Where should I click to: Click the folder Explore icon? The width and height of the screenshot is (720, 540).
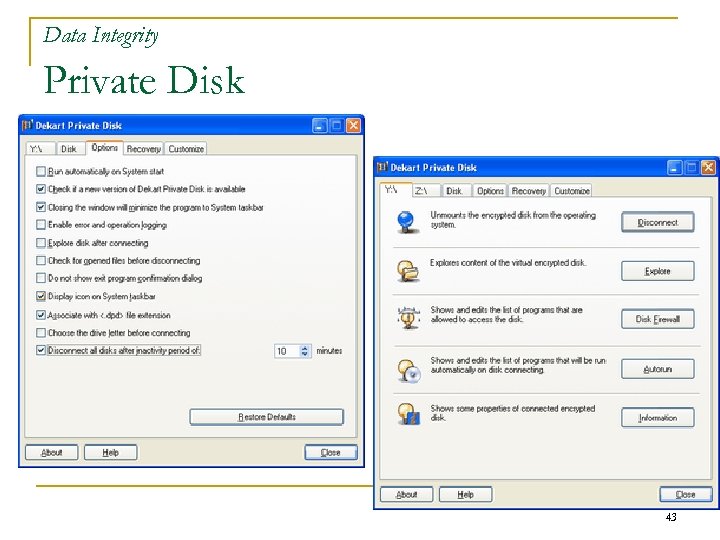[408, 270]
